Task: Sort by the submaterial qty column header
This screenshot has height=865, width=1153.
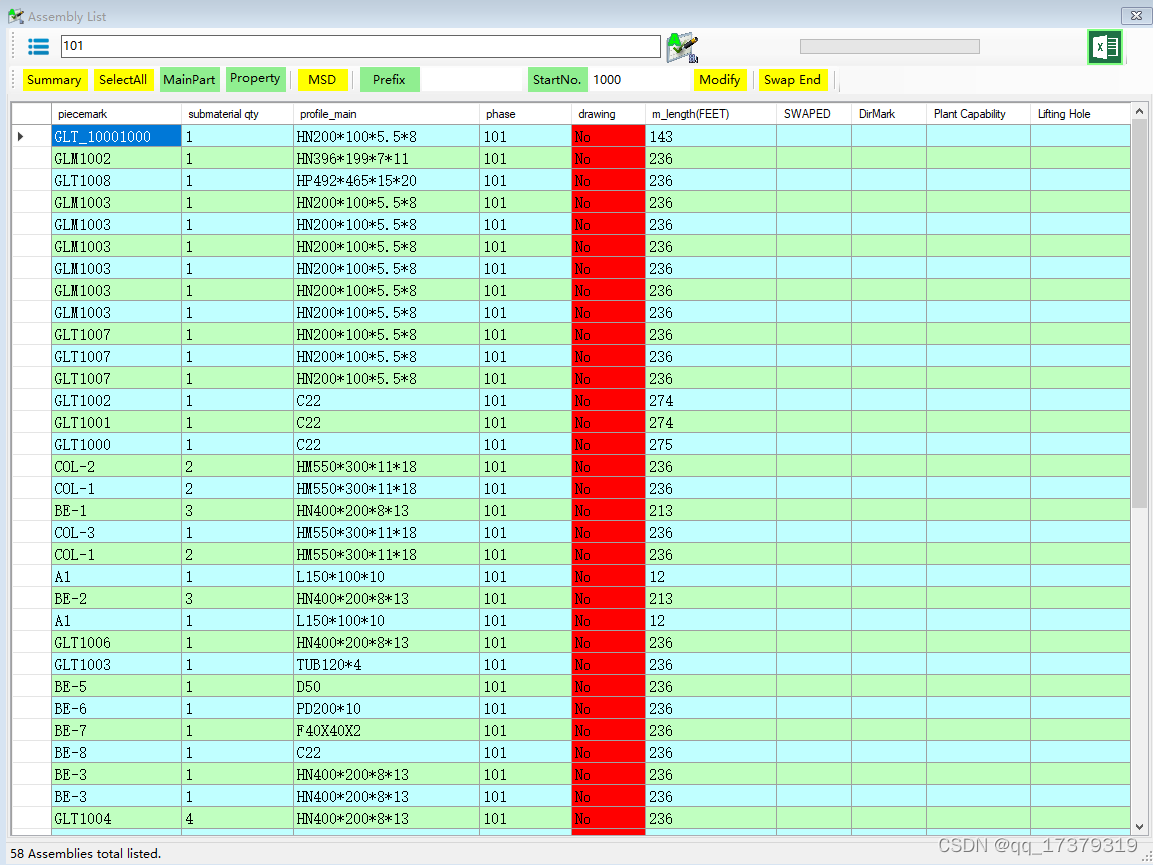Action: (238, 114)
